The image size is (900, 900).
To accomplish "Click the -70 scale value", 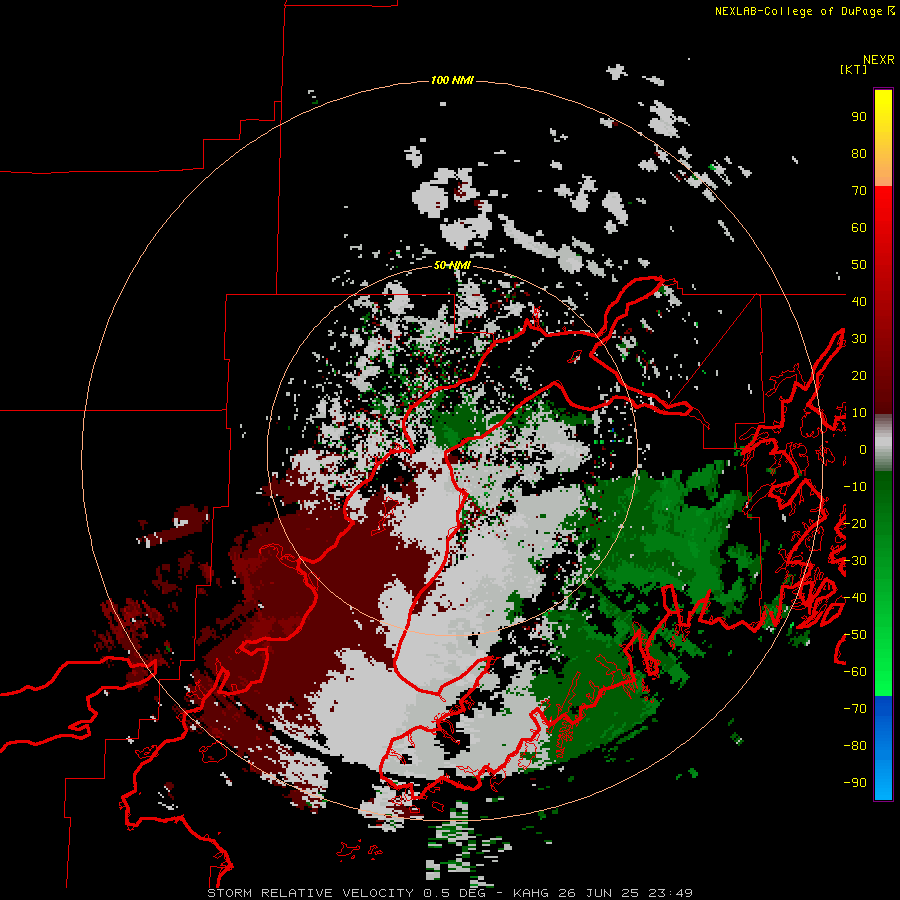I will click(855, 709).
